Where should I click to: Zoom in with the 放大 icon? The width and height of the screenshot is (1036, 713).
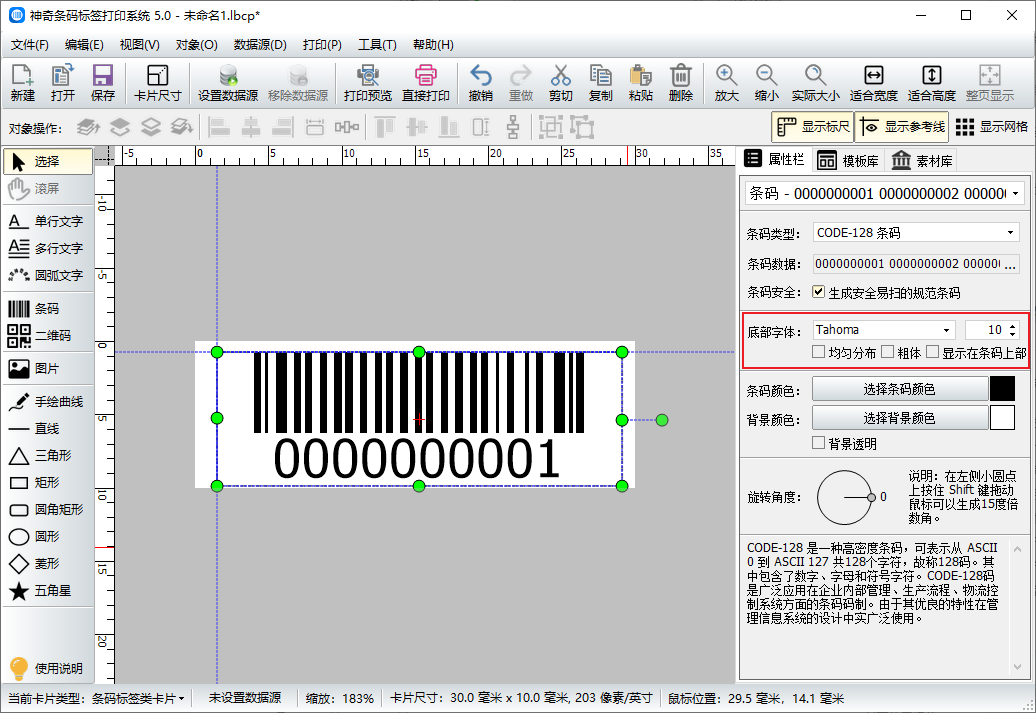[726, 83]
